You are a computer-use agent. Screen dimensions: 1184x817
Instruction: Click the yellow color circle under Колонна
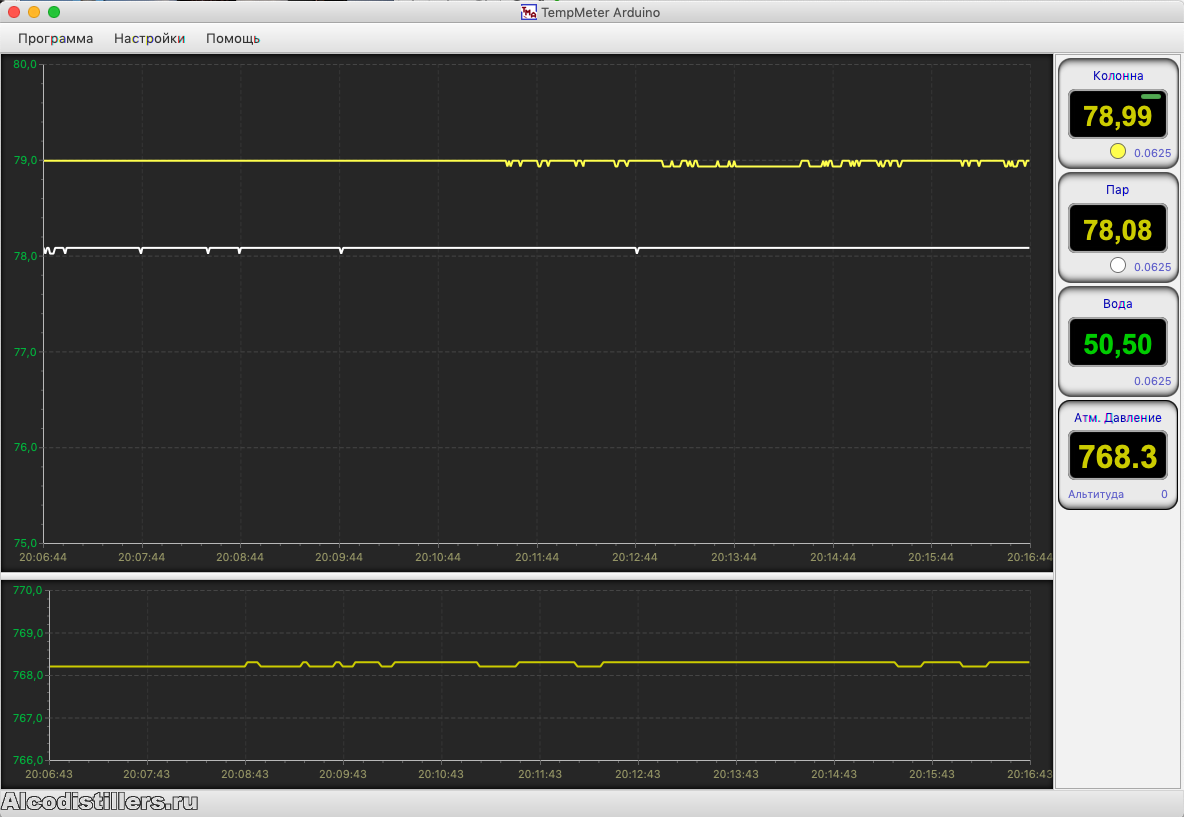point(1118,151)
